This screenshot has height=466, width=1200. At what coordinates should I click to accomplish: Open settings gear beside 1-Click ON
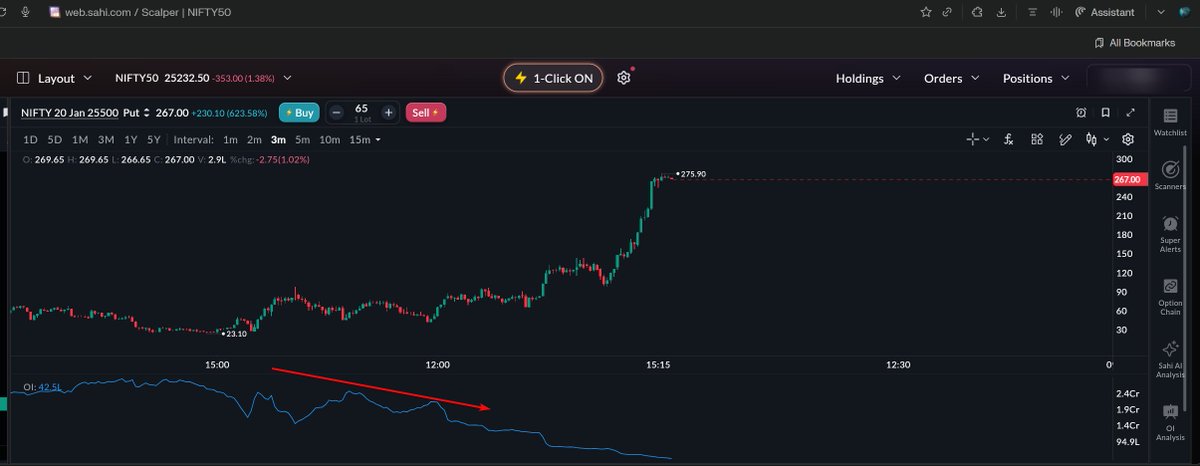(x=624, y=78)
